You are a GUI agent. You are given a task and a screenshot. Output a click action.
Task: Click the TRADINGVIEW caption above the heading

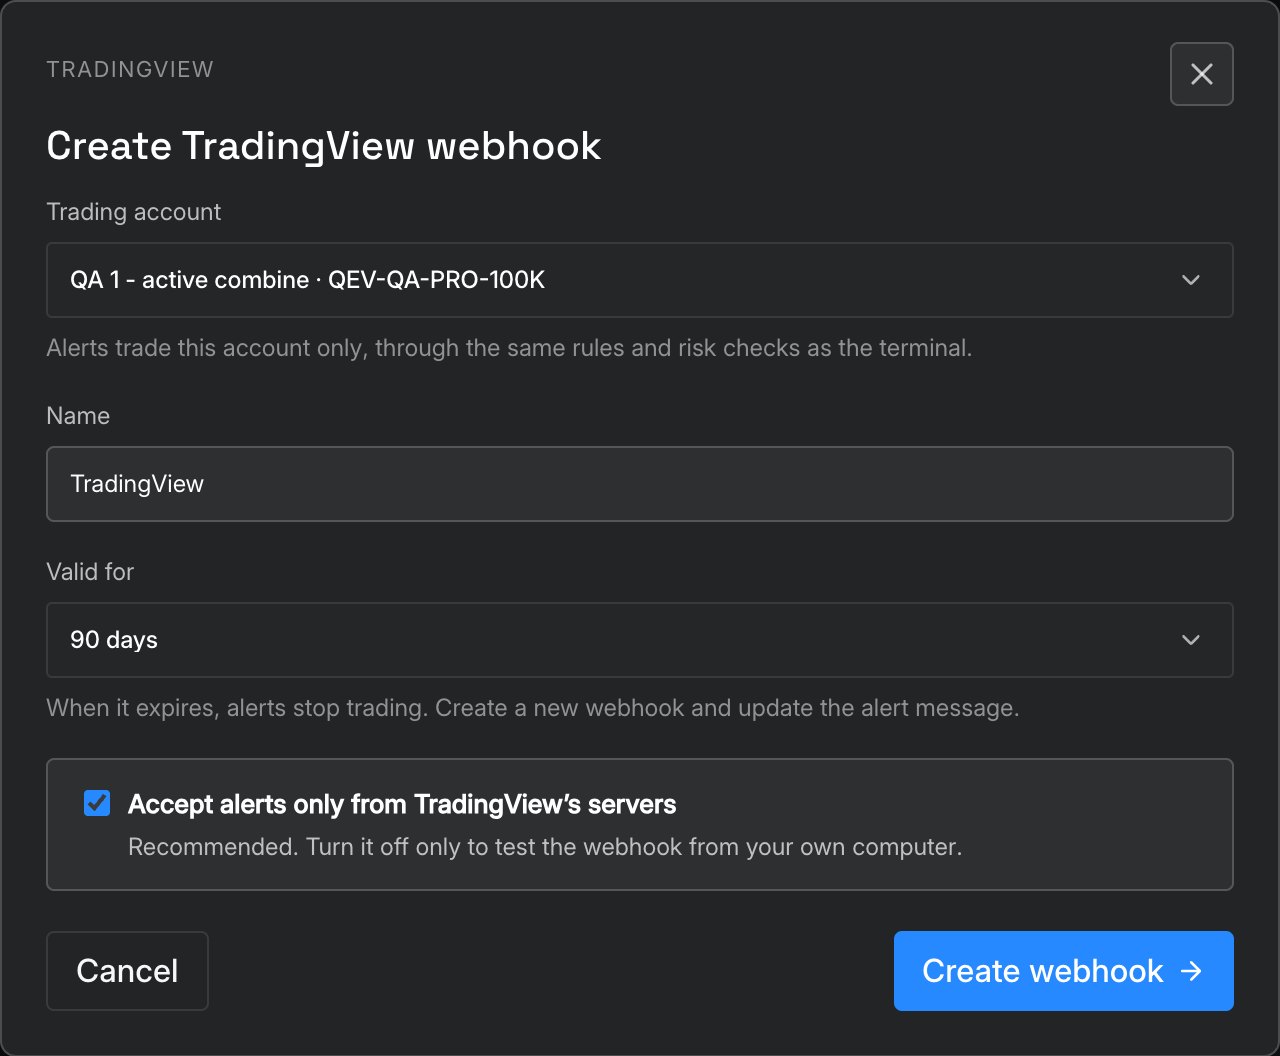130,69
